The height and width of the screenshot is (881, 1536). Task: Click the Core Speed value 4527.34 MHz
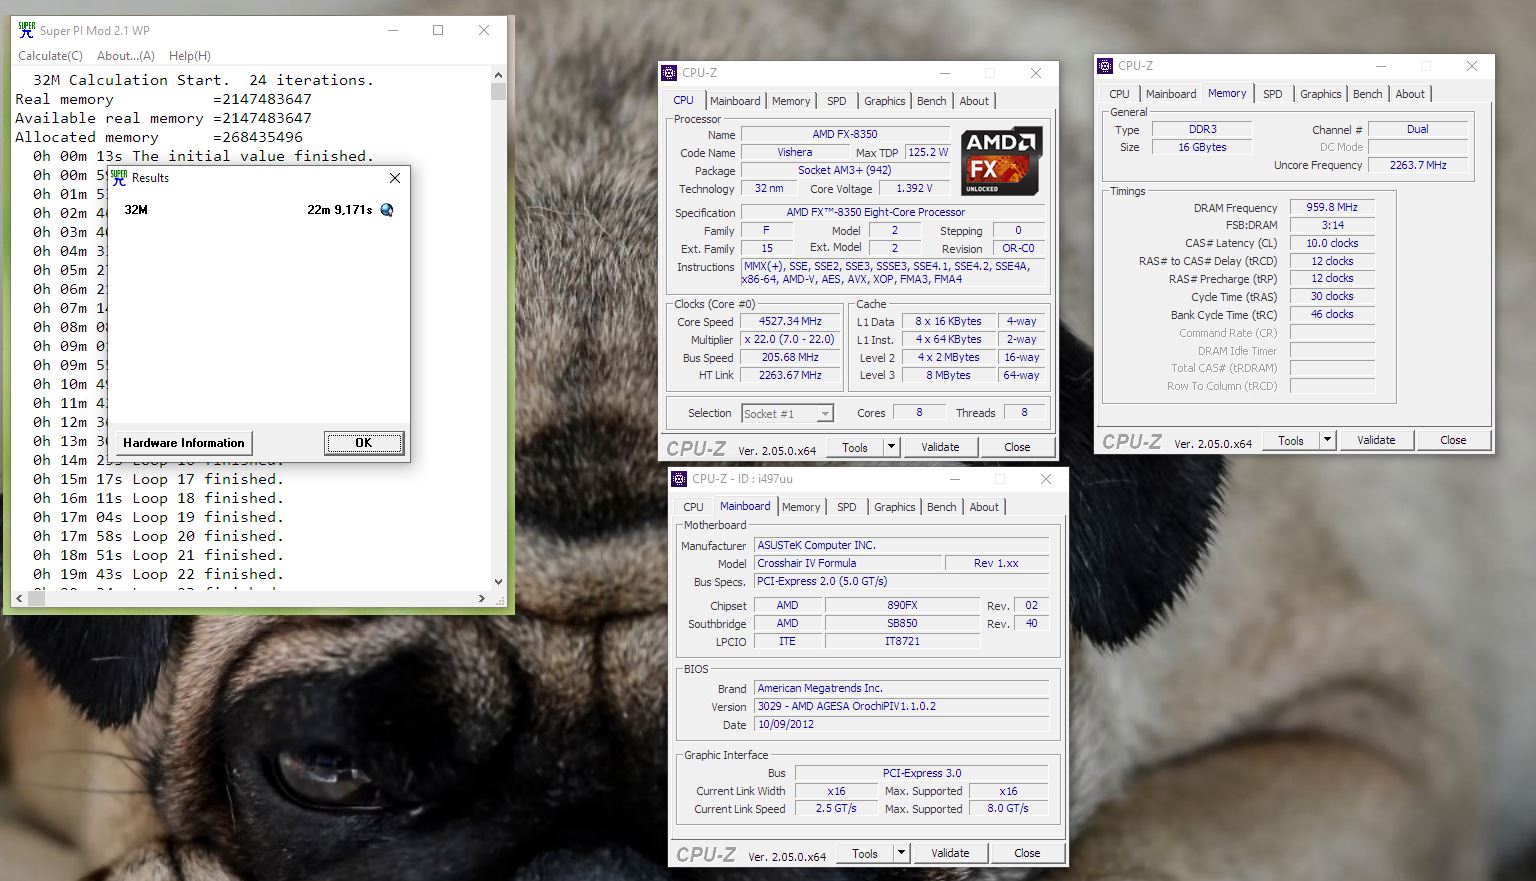tap(790, 322)
